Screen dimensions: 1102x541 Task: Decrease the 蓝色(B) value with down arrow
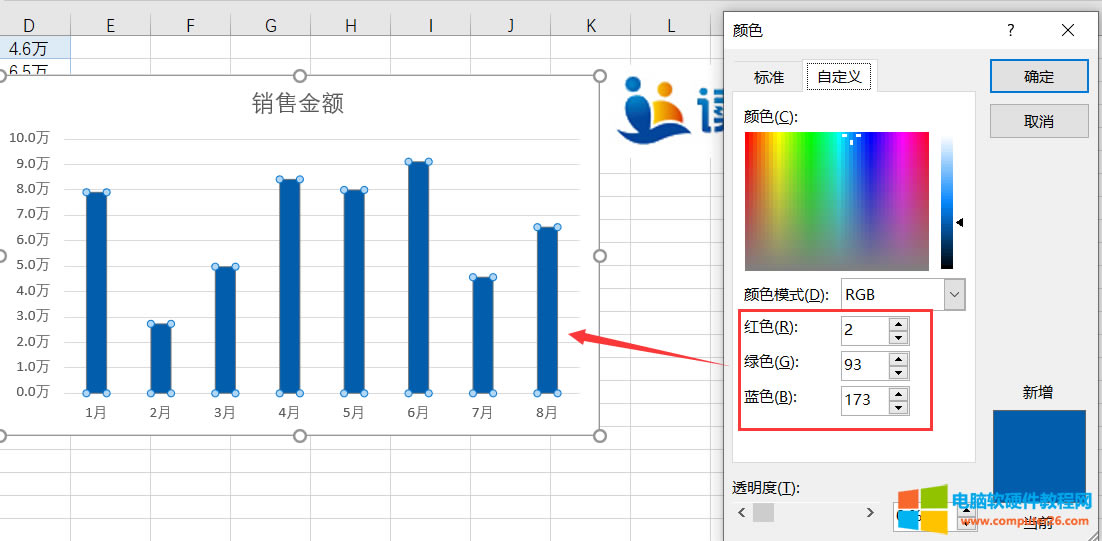pos(898,408)
